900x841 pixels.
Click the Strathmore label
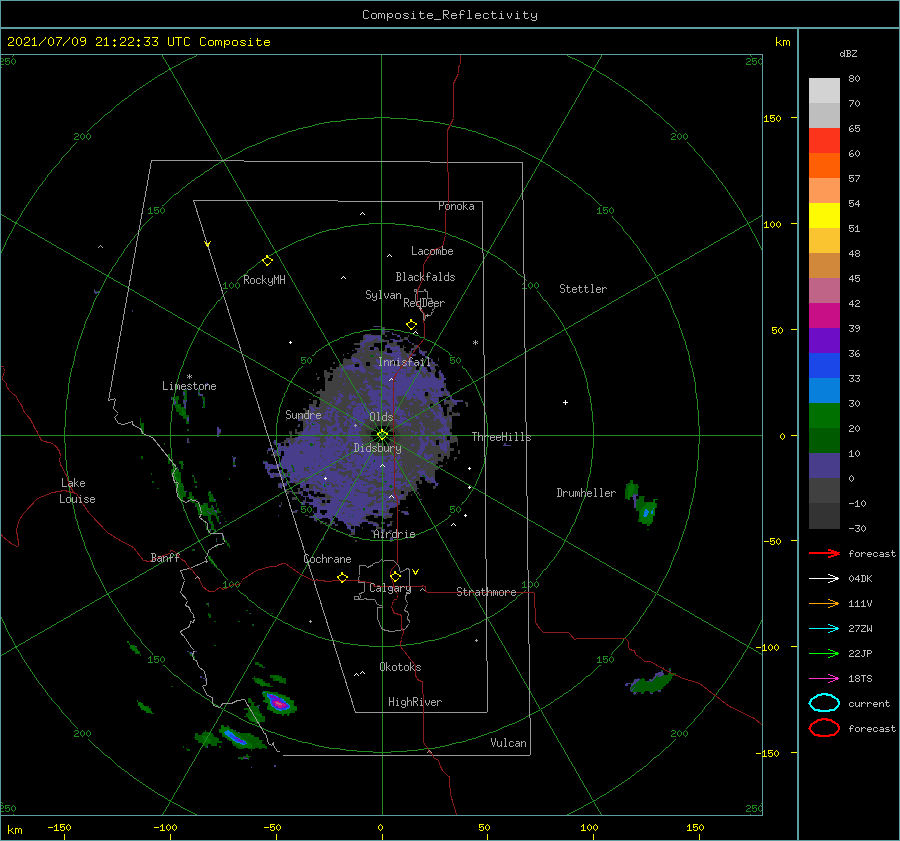tap(486, 592)
